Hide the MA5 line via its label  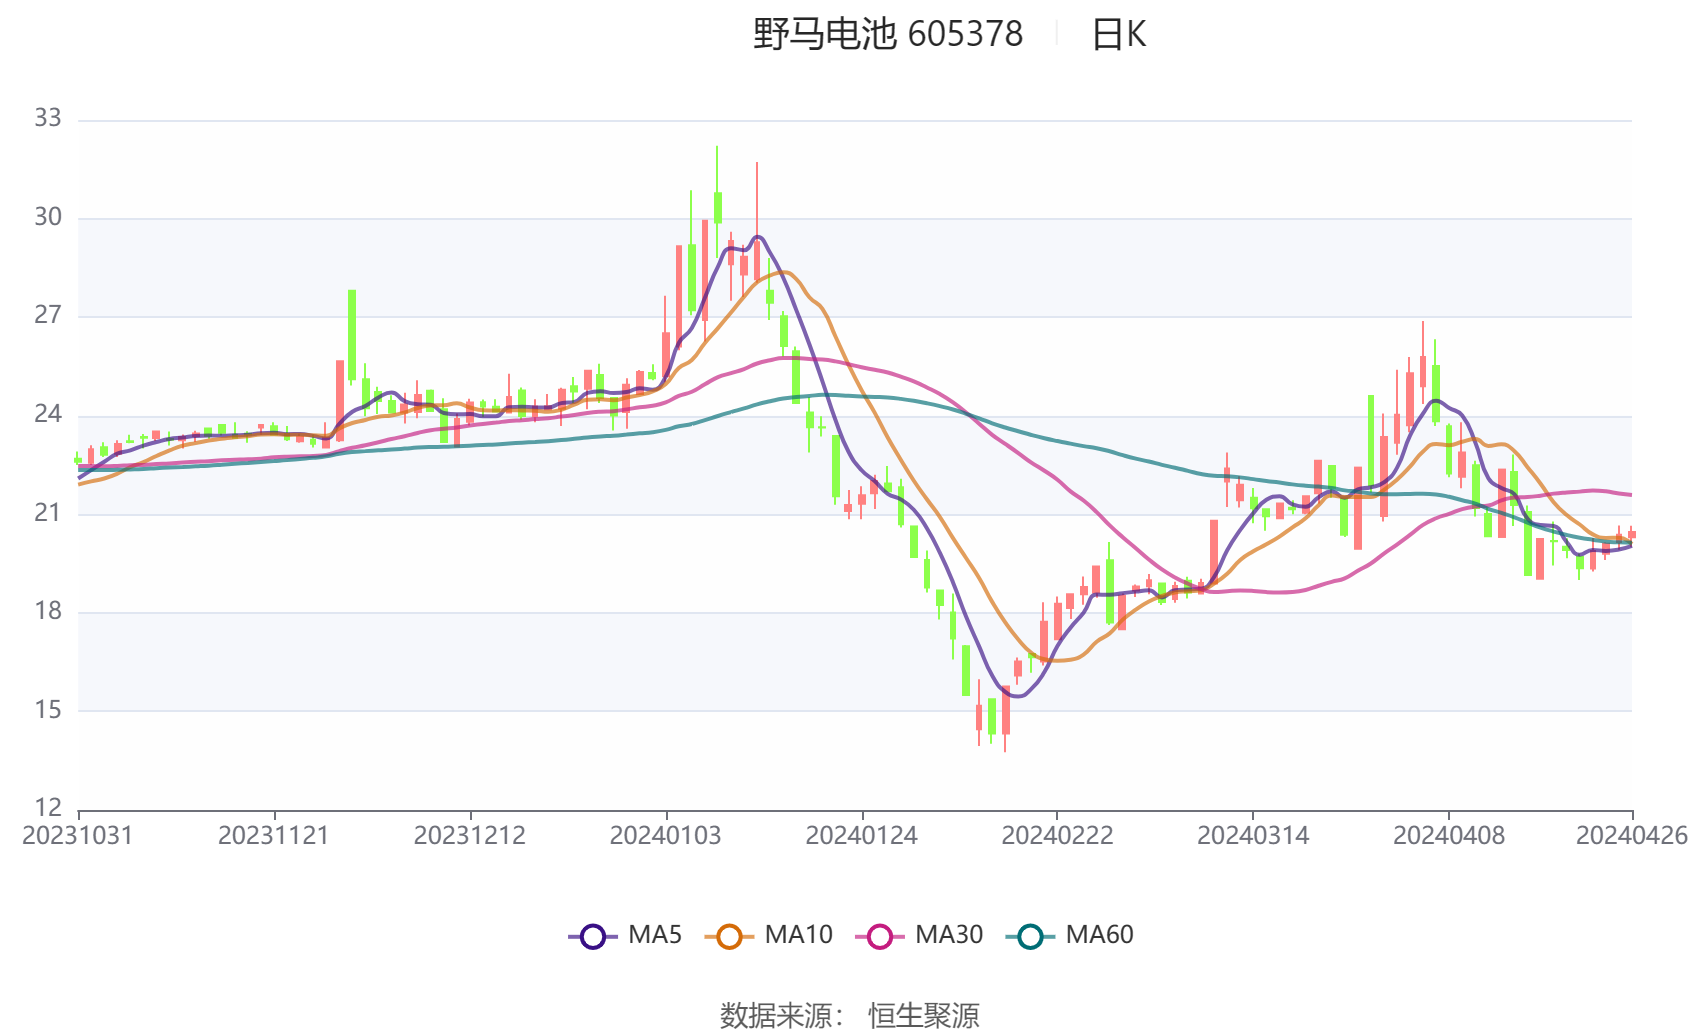(x=655, y=935)
